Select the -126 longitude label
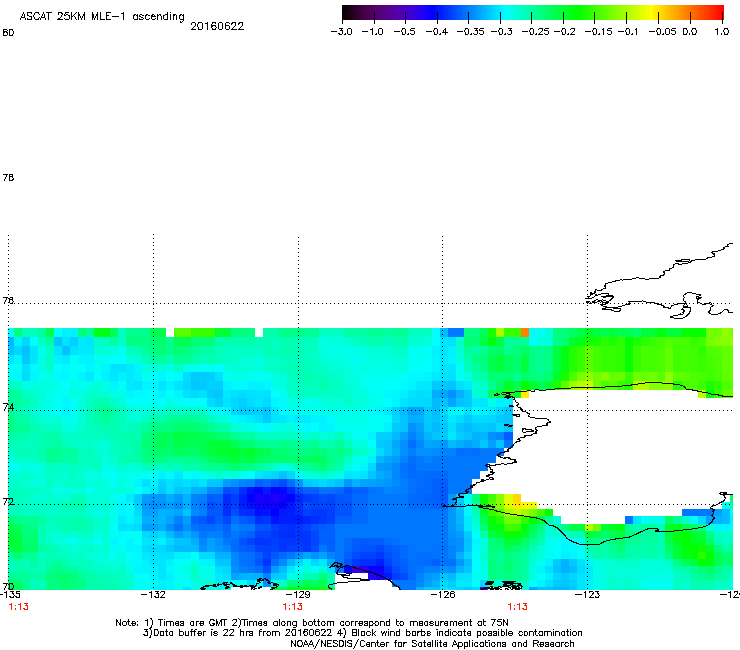Screen dimensions: 740x650 click(x=443, y=595)
